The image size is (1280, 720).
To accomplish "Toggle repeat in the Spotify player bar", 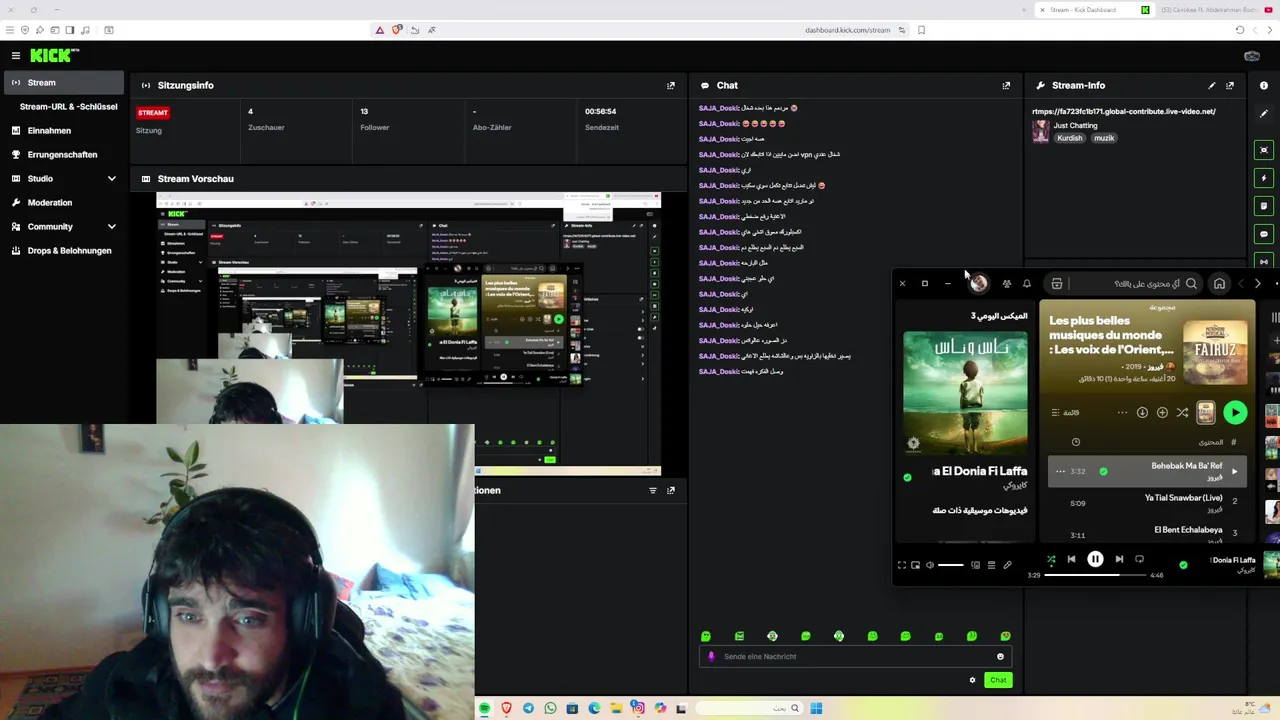I will [x=1139, y=560].
